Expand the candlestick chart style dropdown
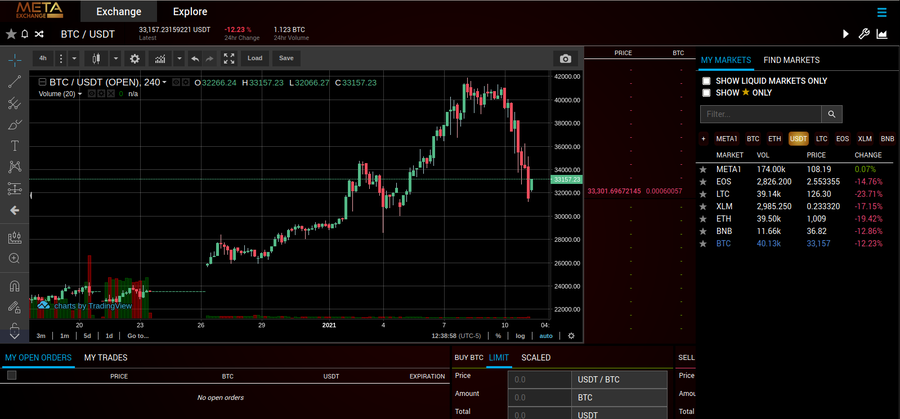Image resolution: width=900 pixels, height=419 pixels. pyautogui.click(x=116, y=59)
